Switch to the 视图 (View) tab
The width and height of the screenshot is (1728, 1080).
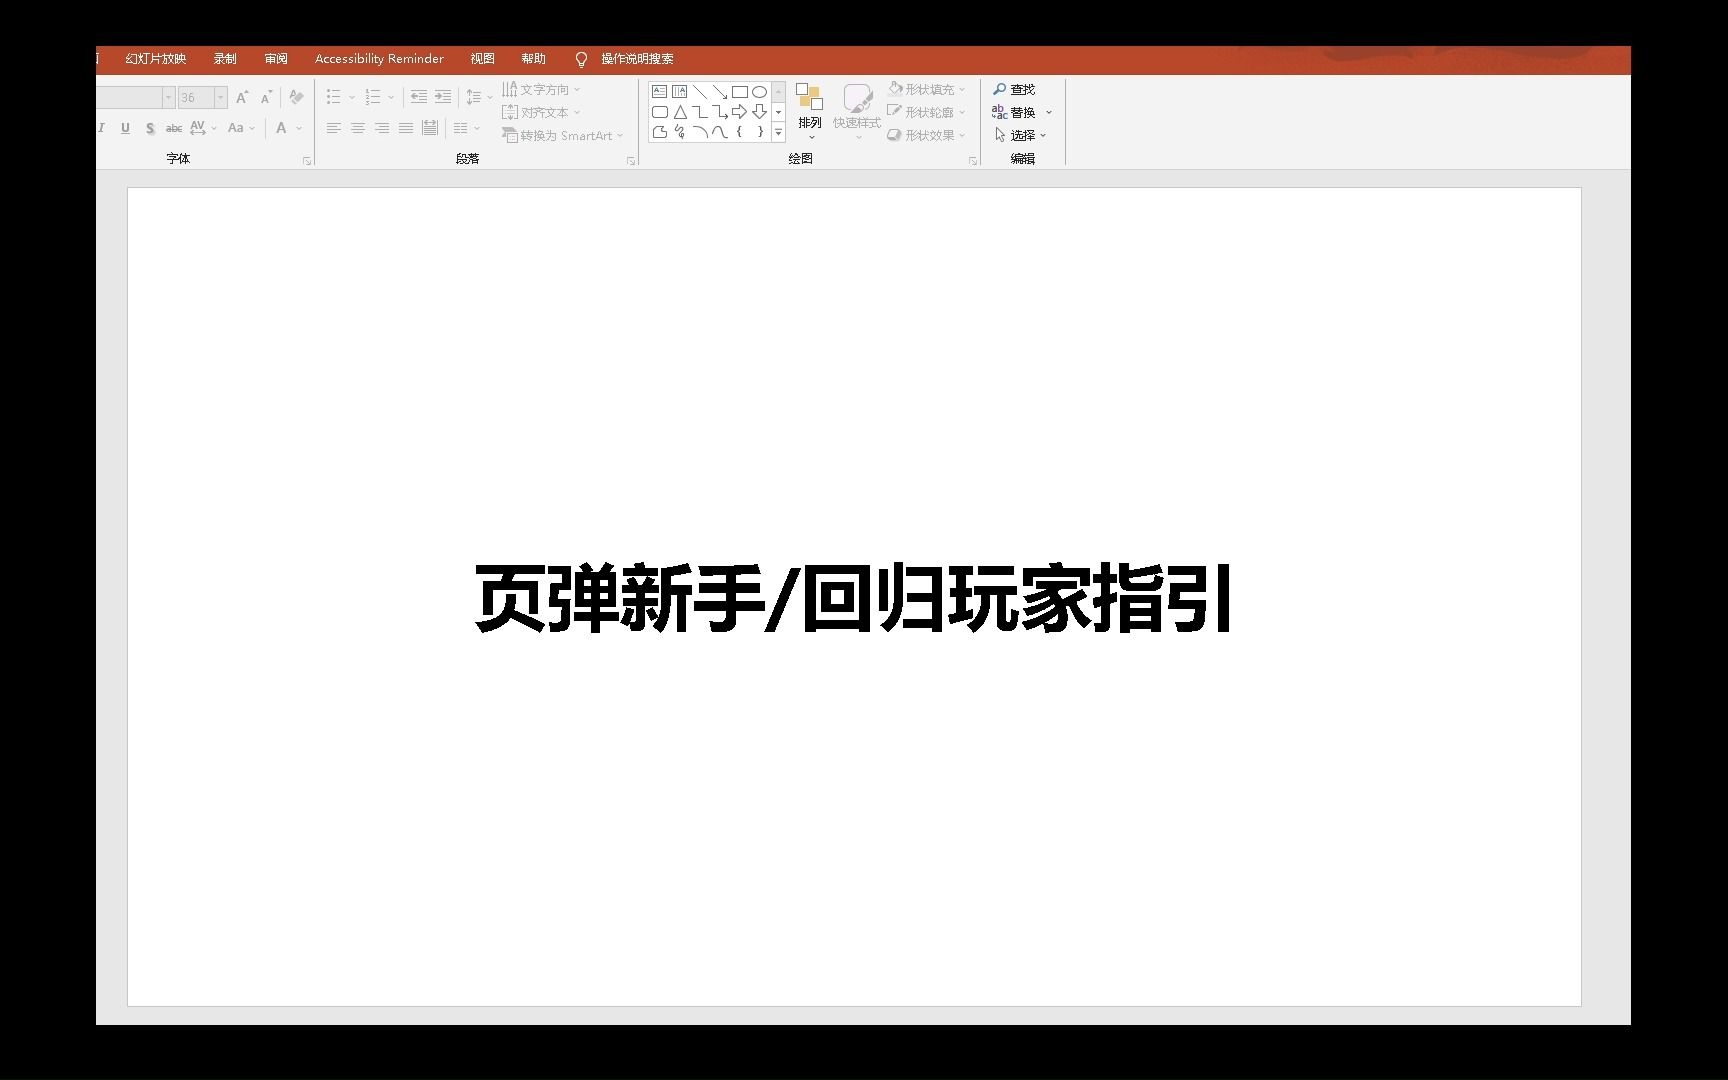[483, 59]
